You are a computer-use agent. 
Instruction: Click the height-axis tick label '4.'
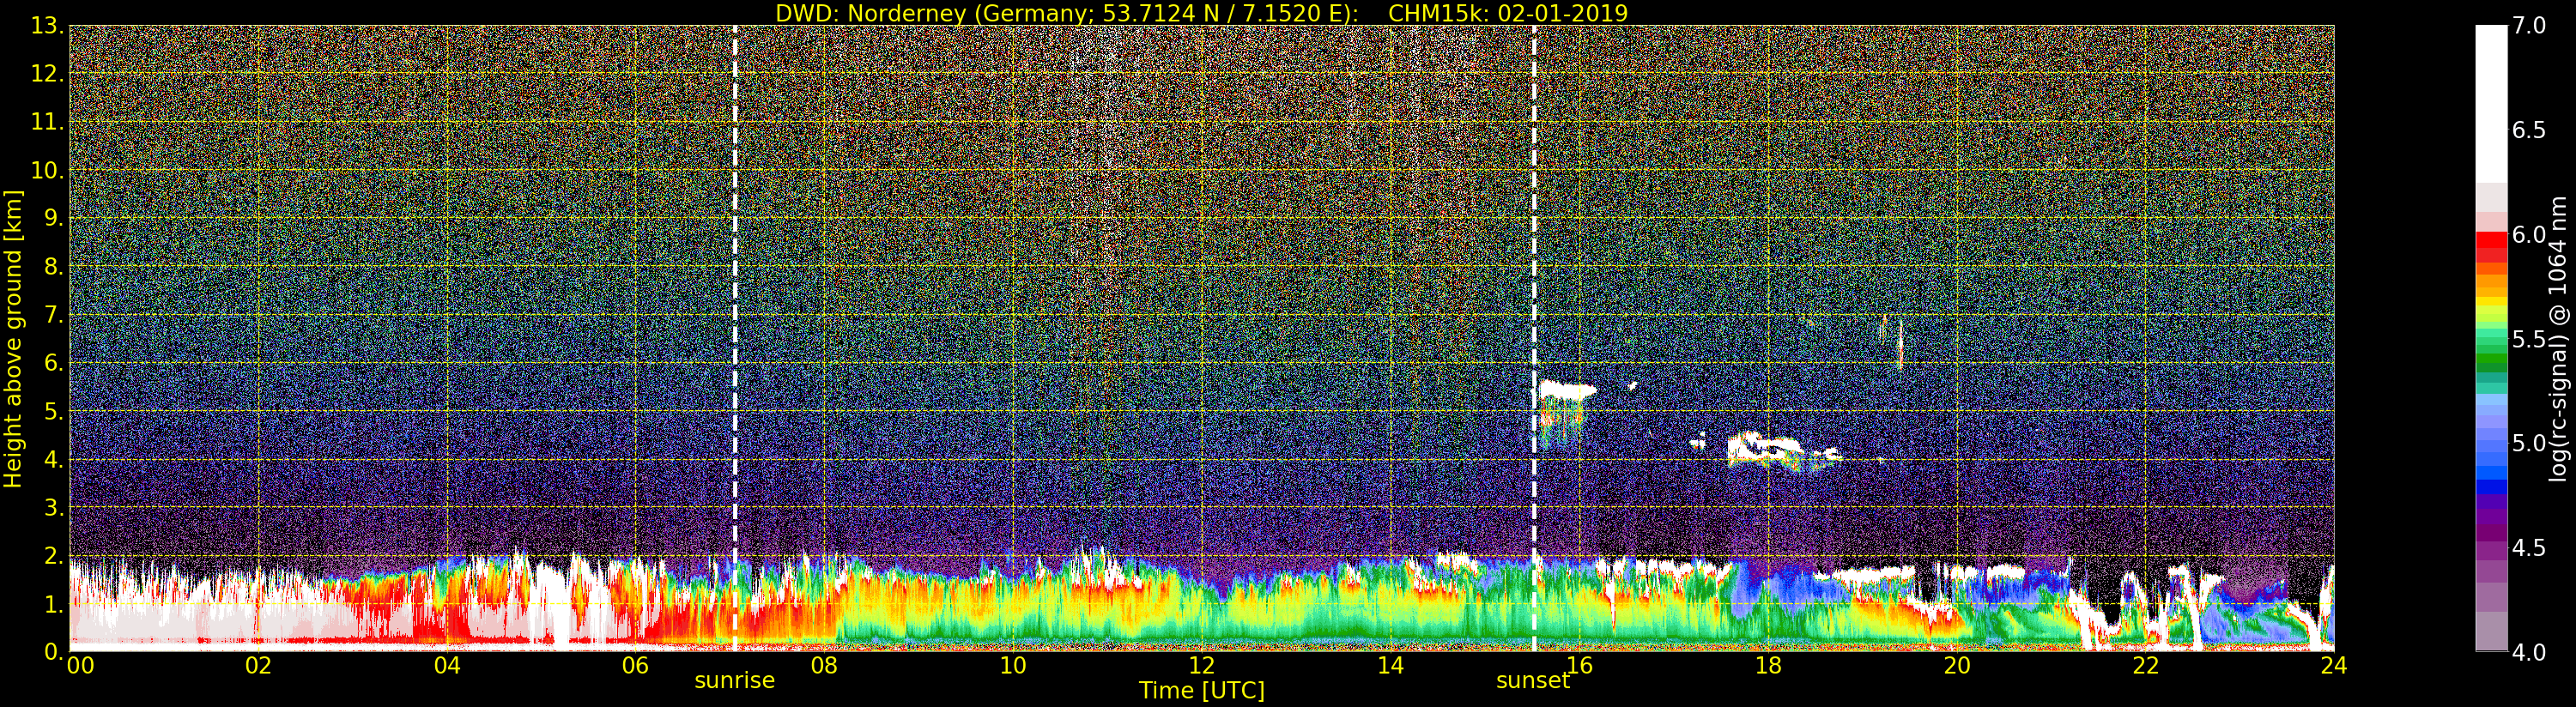coord(54,459)
